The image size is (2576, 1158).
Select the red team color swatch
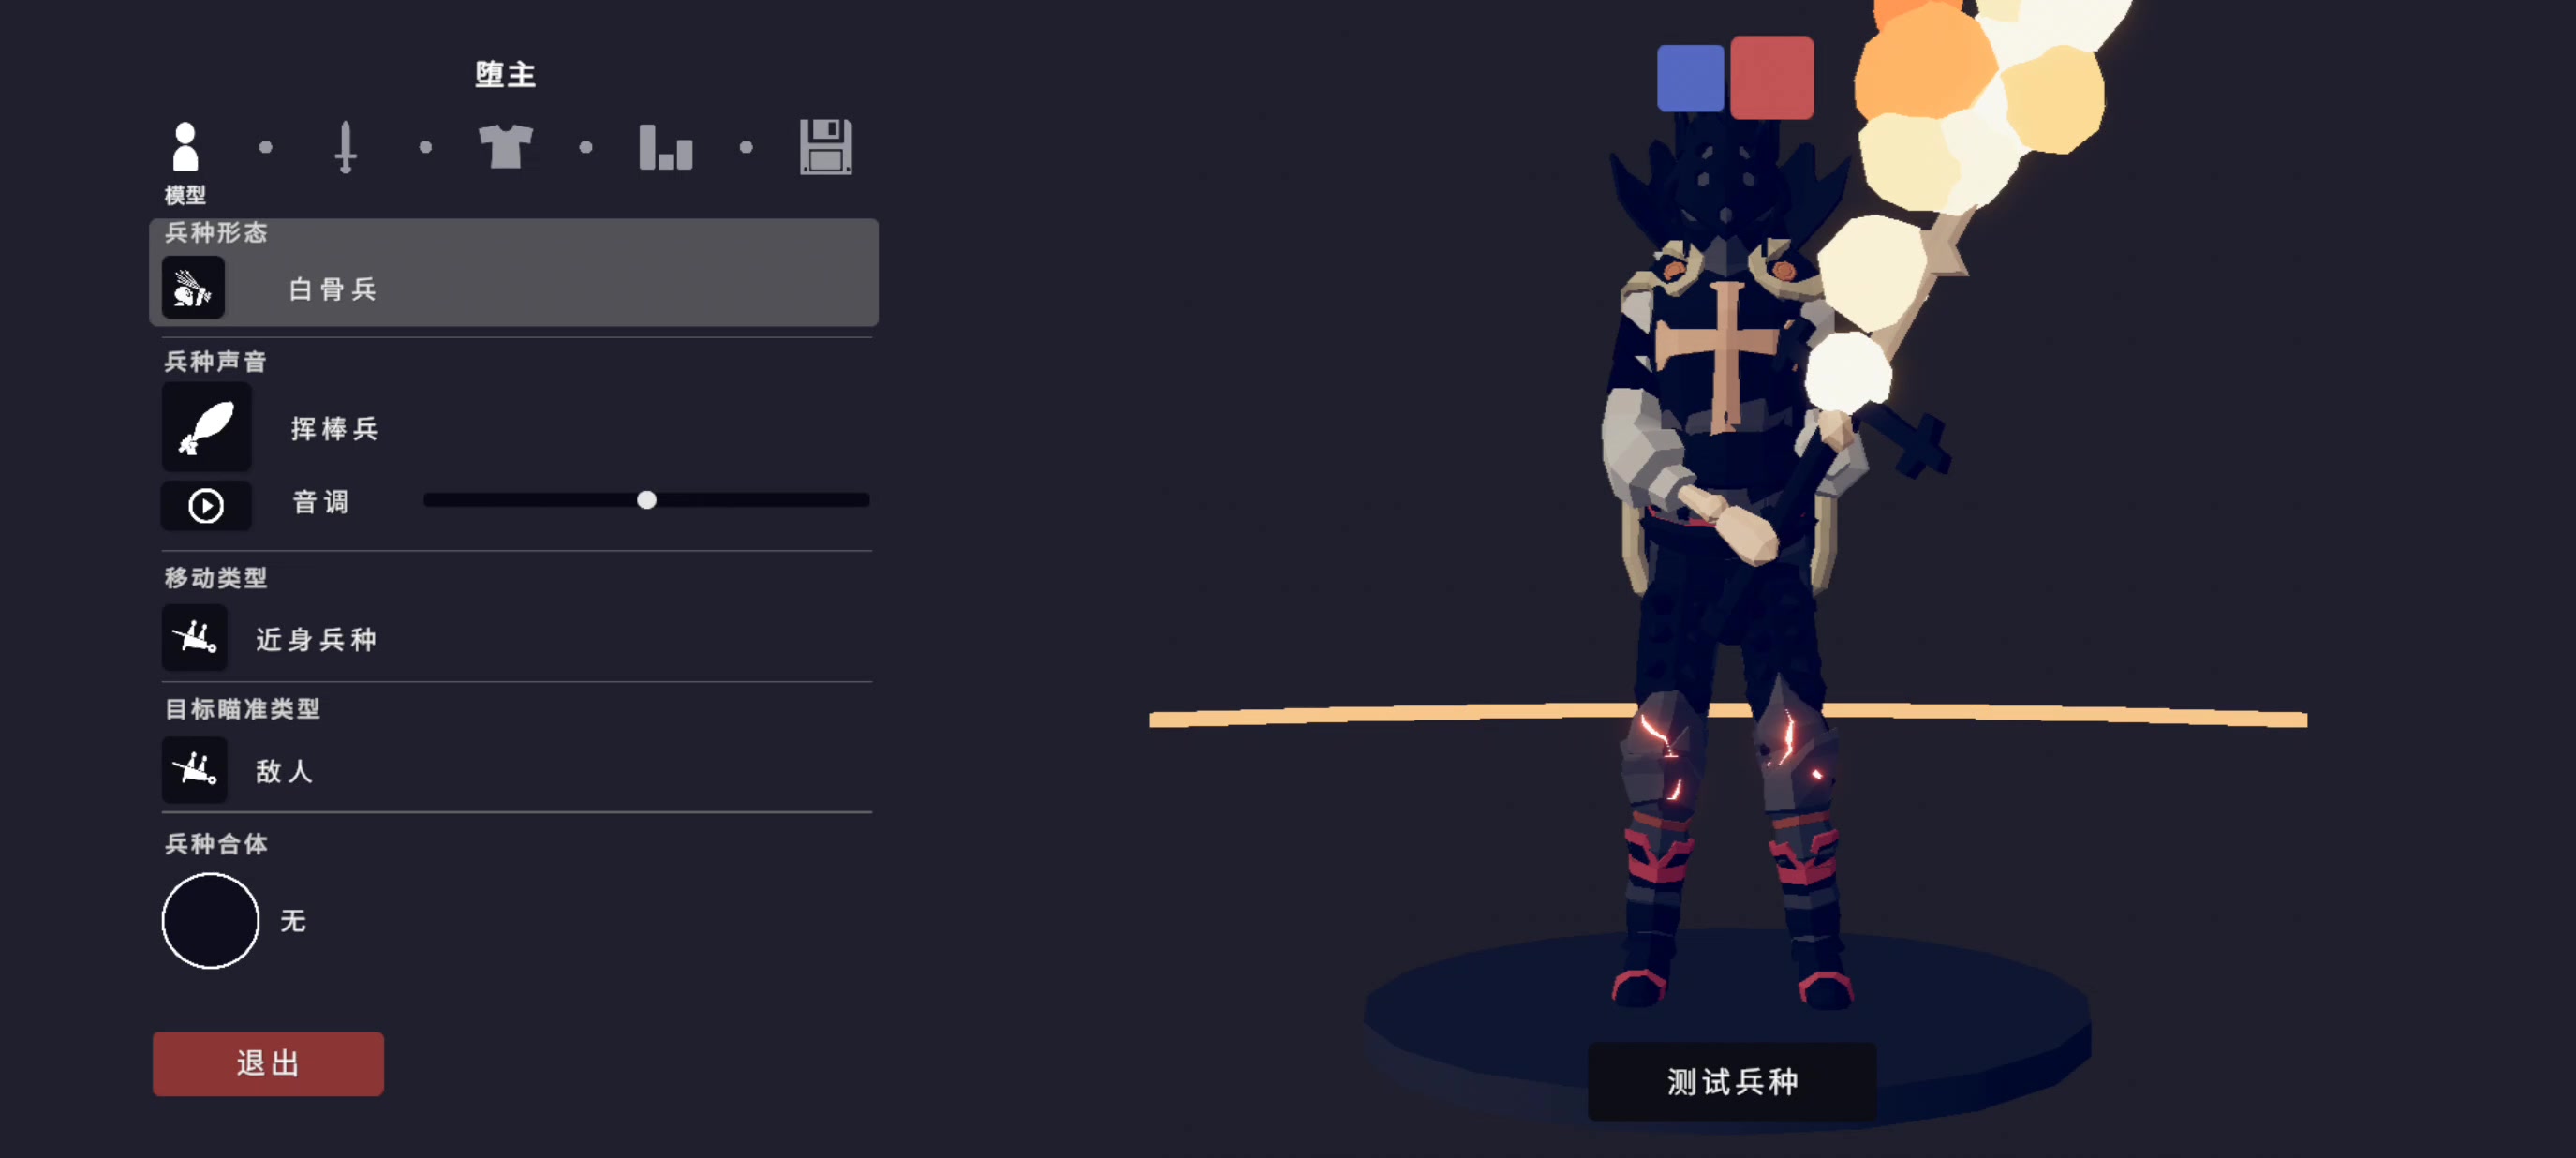[x=1772, y=78]
